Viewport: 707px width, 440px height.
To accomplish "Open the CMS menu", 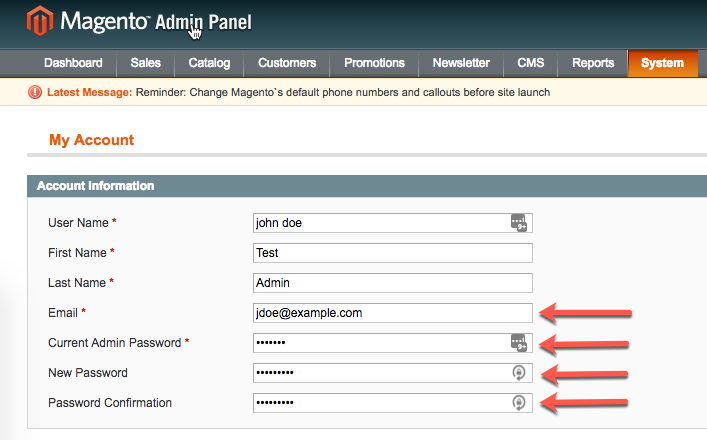I will [531, 63].
